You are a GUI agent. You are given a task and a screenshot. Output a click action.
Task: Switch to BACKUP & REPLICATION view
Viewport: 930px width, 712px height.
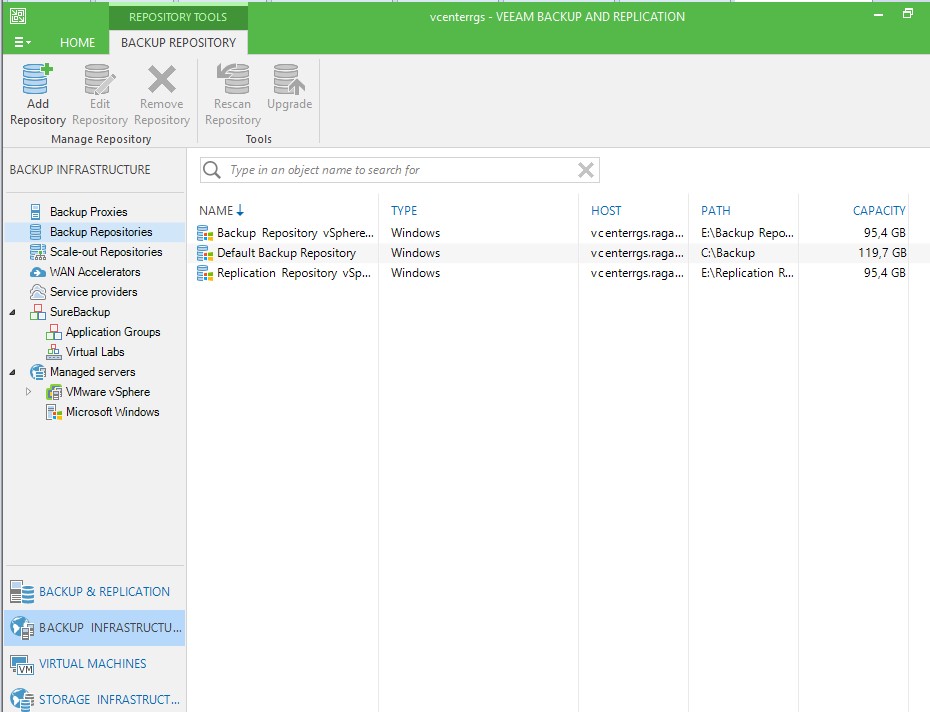tap(97, 590)
